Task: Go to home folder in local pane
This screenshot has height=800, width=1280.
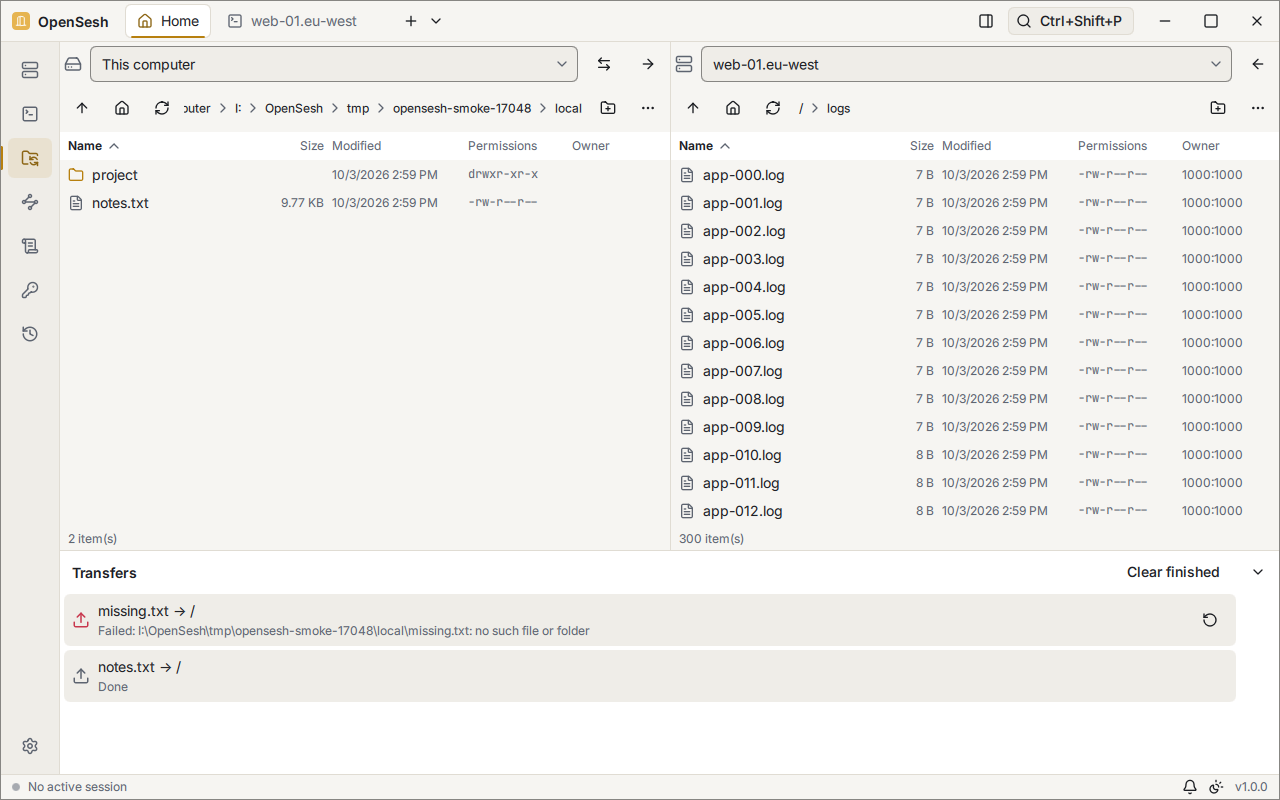Action: point(122,108)
